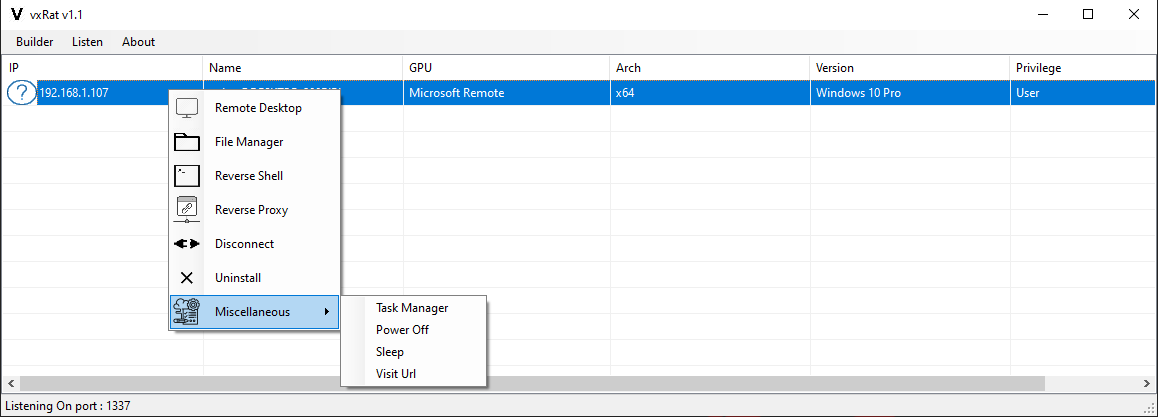Click the vxRat logo in title bar
1158x417 pixels.
coord(18,14)
